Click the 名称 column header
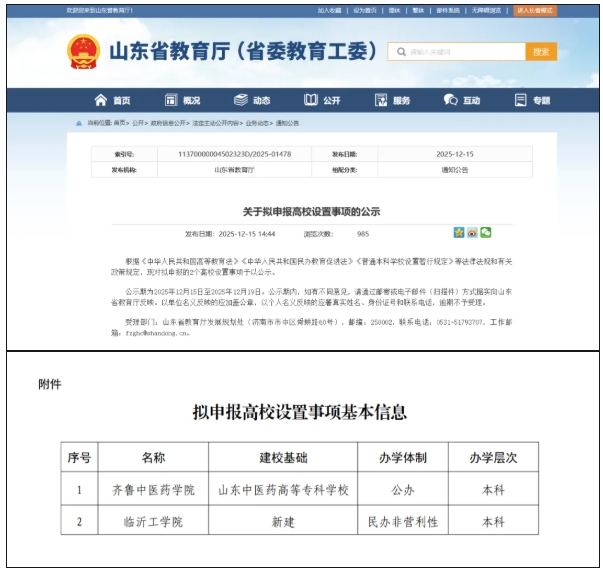 (153, 458)
